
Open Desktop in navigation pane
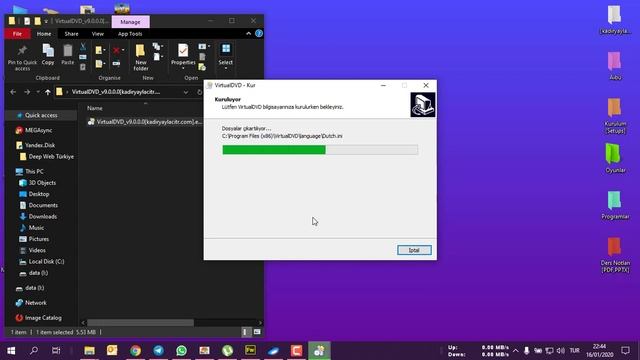34,194
